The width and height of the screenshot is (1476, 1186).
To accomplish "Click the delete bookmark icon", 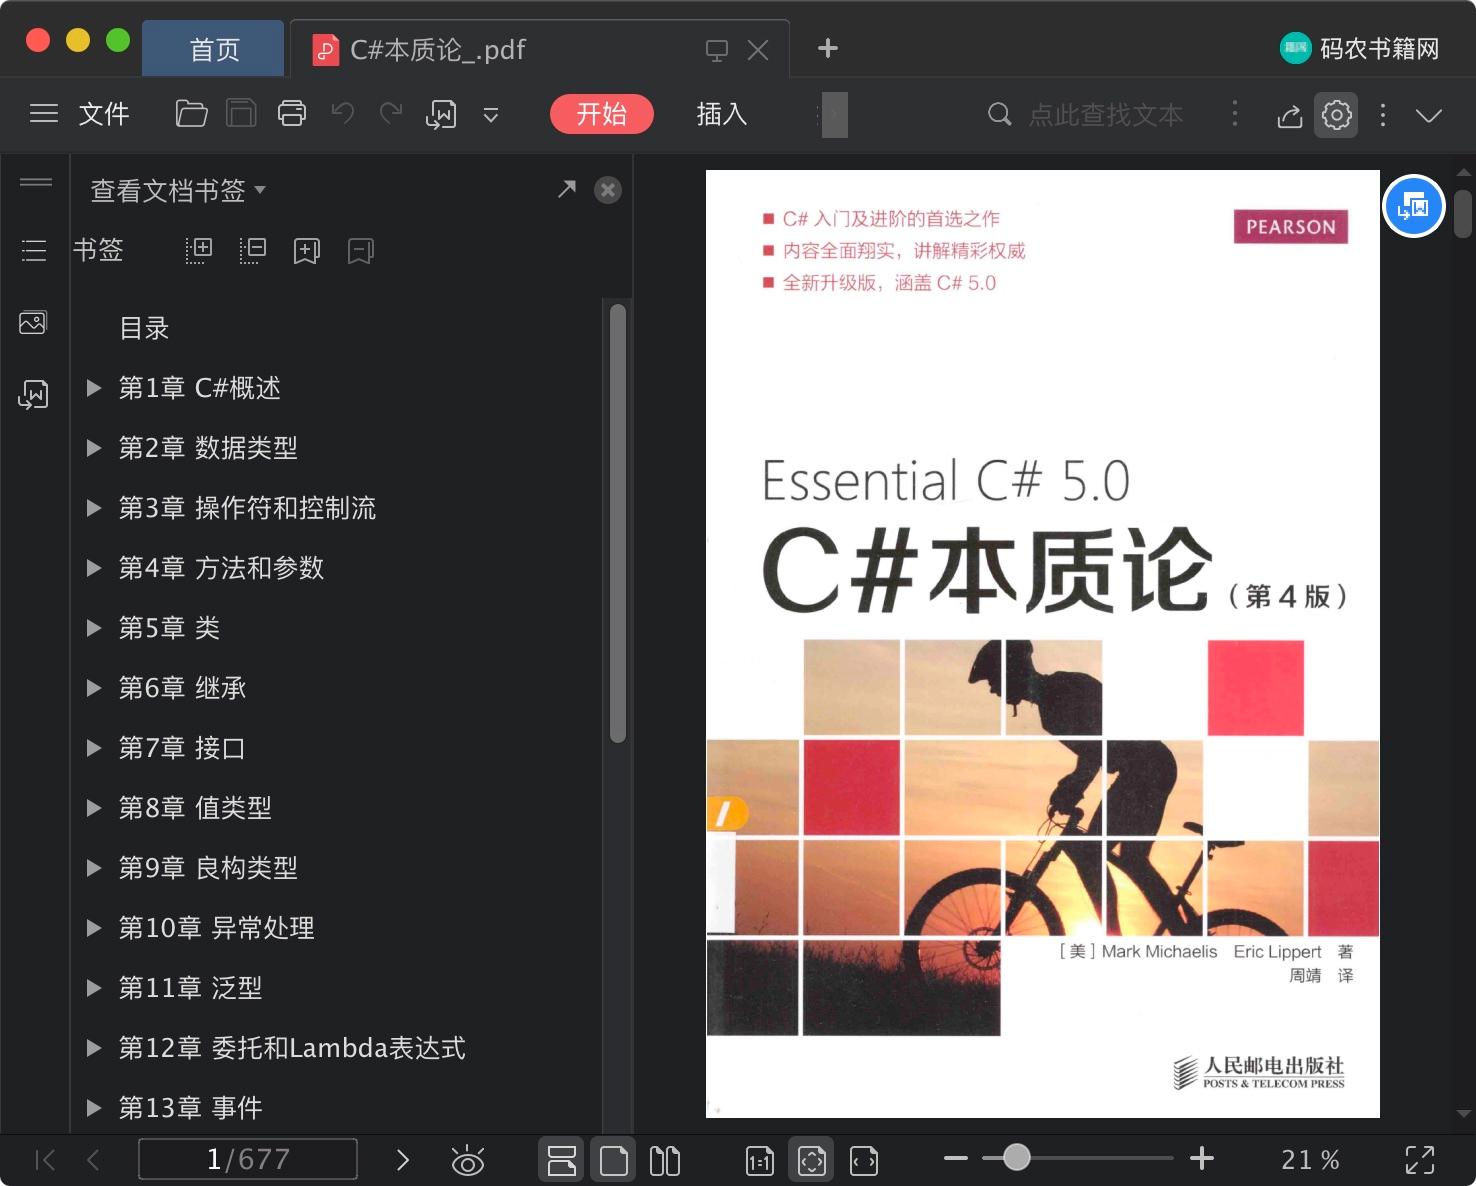I will [x=361, y=250].
